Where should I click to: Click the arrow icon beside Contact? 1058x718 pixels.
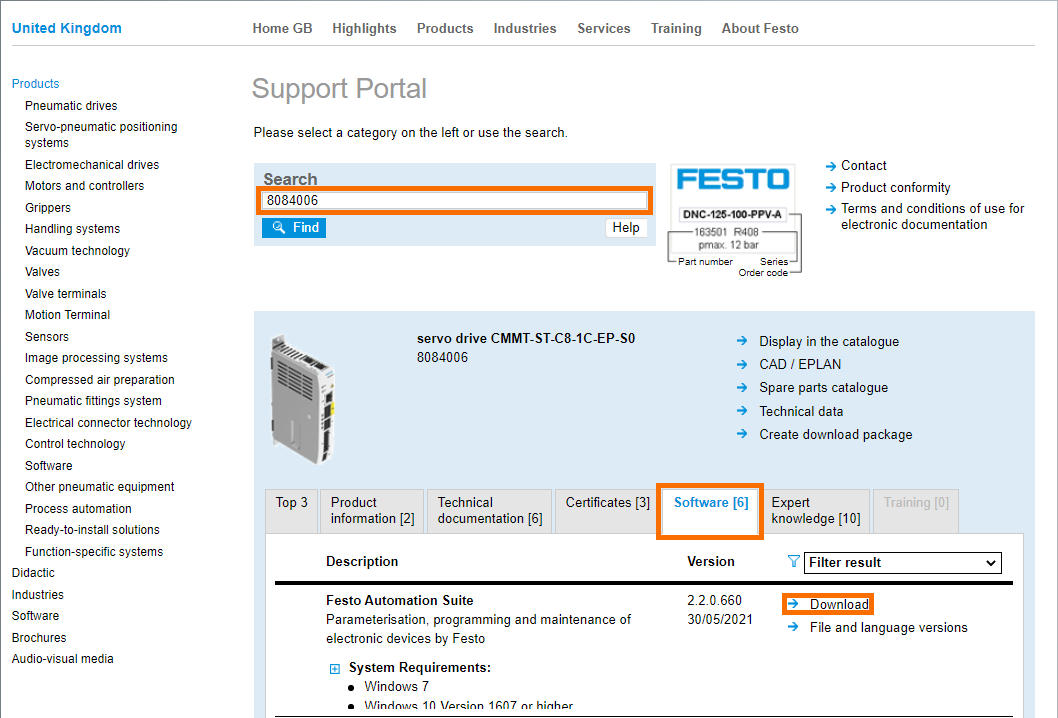click(x=832, y=165)
